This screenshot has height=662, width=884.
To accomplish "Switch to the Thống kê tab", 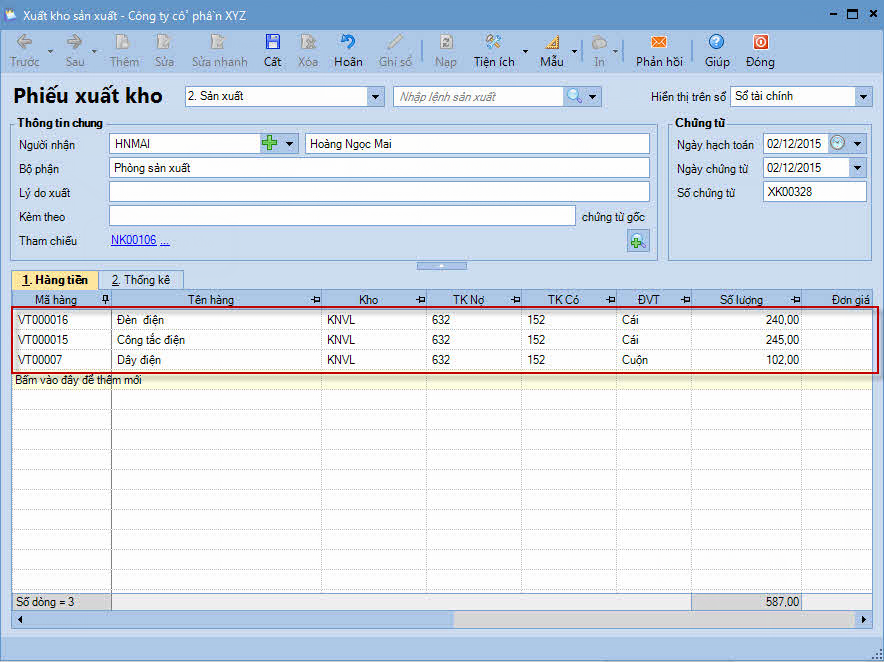I will (141, 280).
